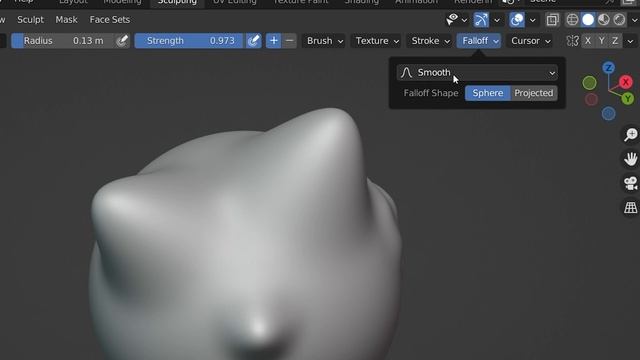Click the green Y axis gizmo handle
The width and height of the screenshot is (640, 360).
[628, 98]
